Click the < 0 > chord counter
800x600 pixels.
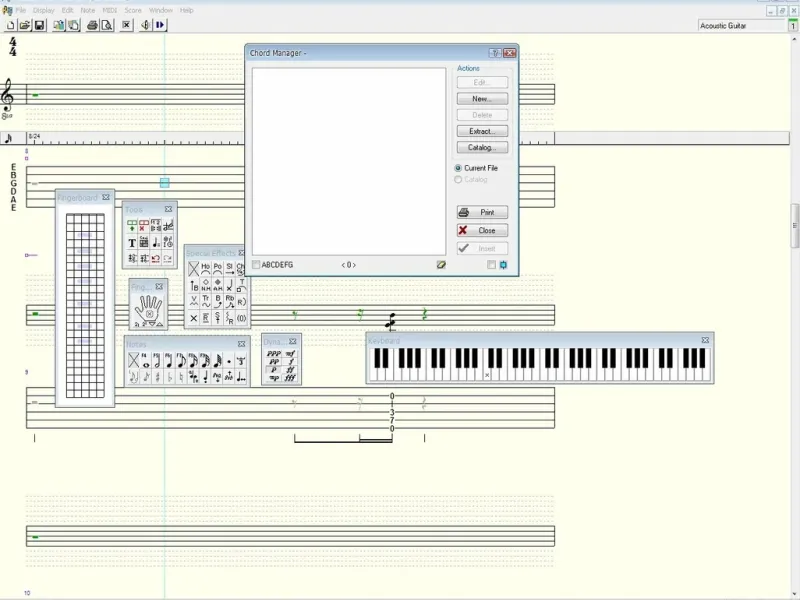pyautogui.click(x=348, y=265)
